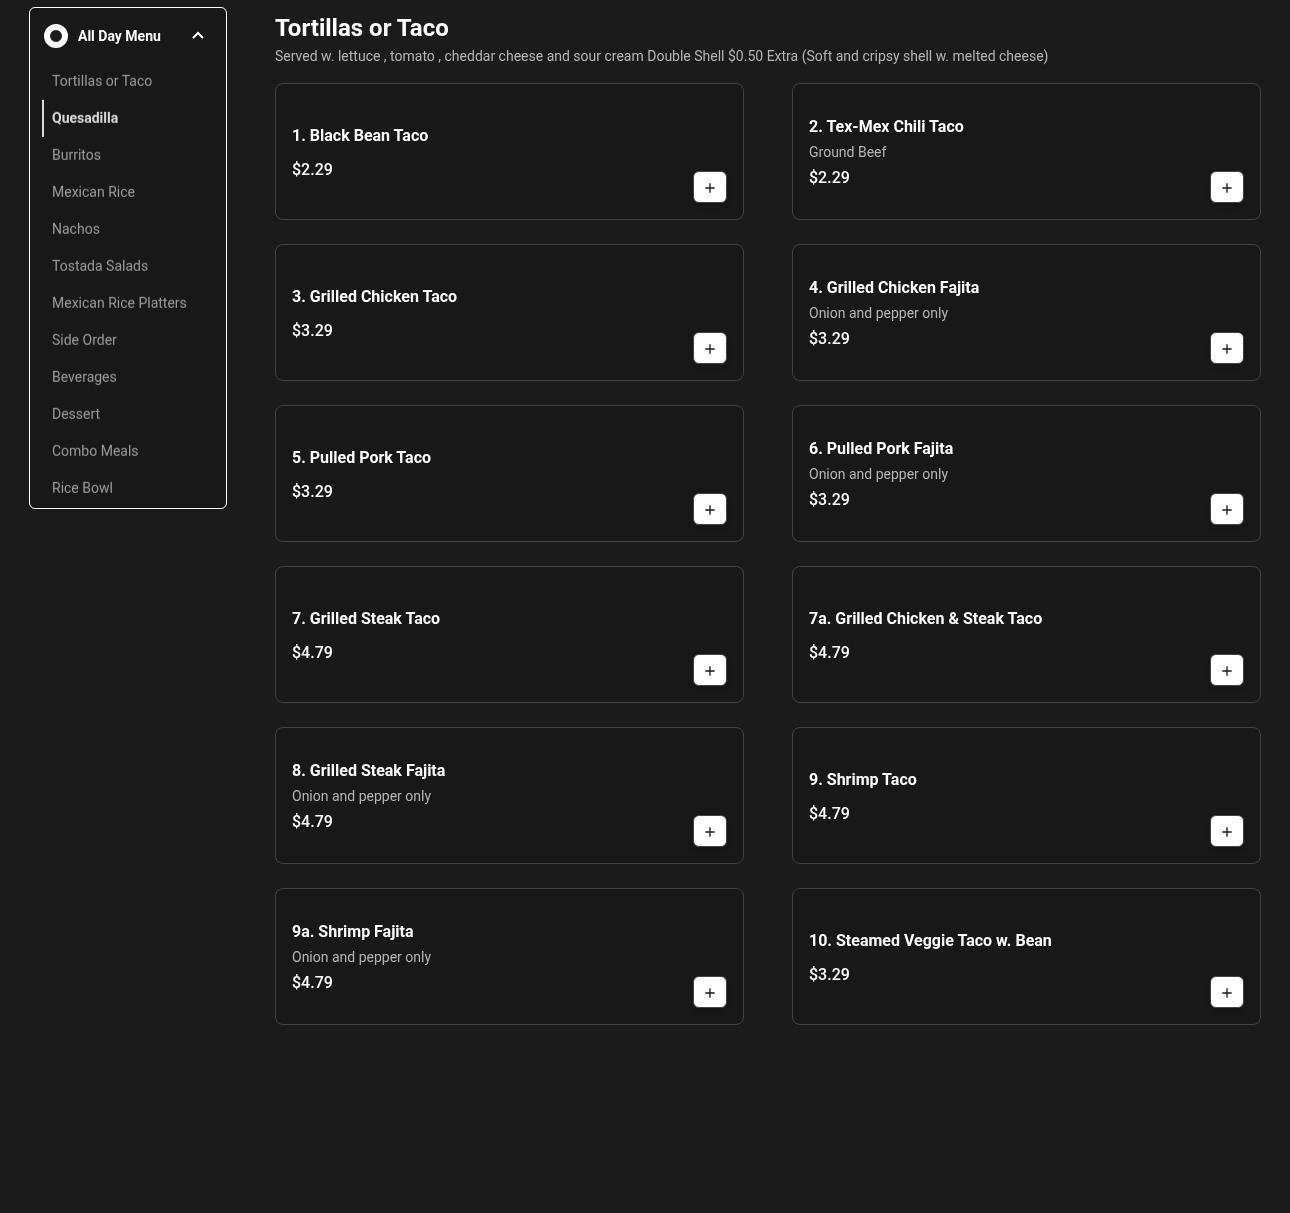Click the $4.79 price of Grilled Steak Taco
This screenshot has height=1213, width=1290.
(312, 653)
